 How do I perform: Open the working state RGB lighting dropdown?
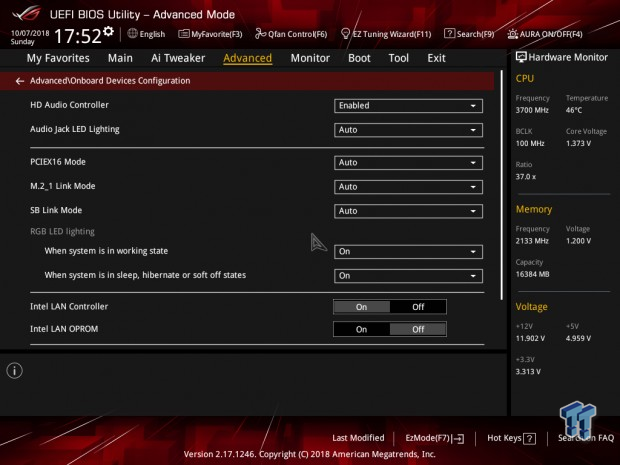[x=408, y=252]
